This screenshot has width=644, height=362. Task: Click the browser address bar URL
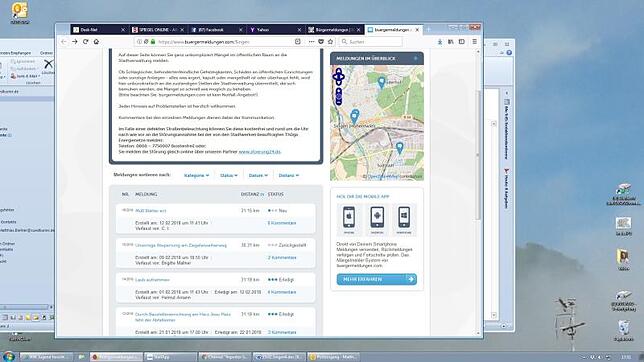click(x=204, y=42)
